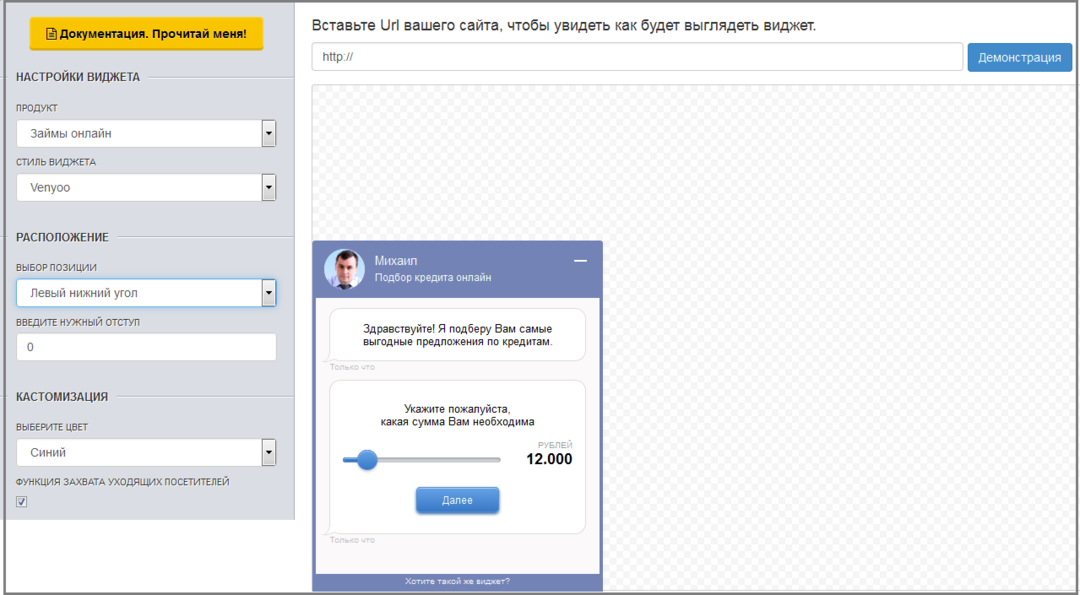
Task: Focus the http:// site URL input field
Action: (x=636, y=57)
